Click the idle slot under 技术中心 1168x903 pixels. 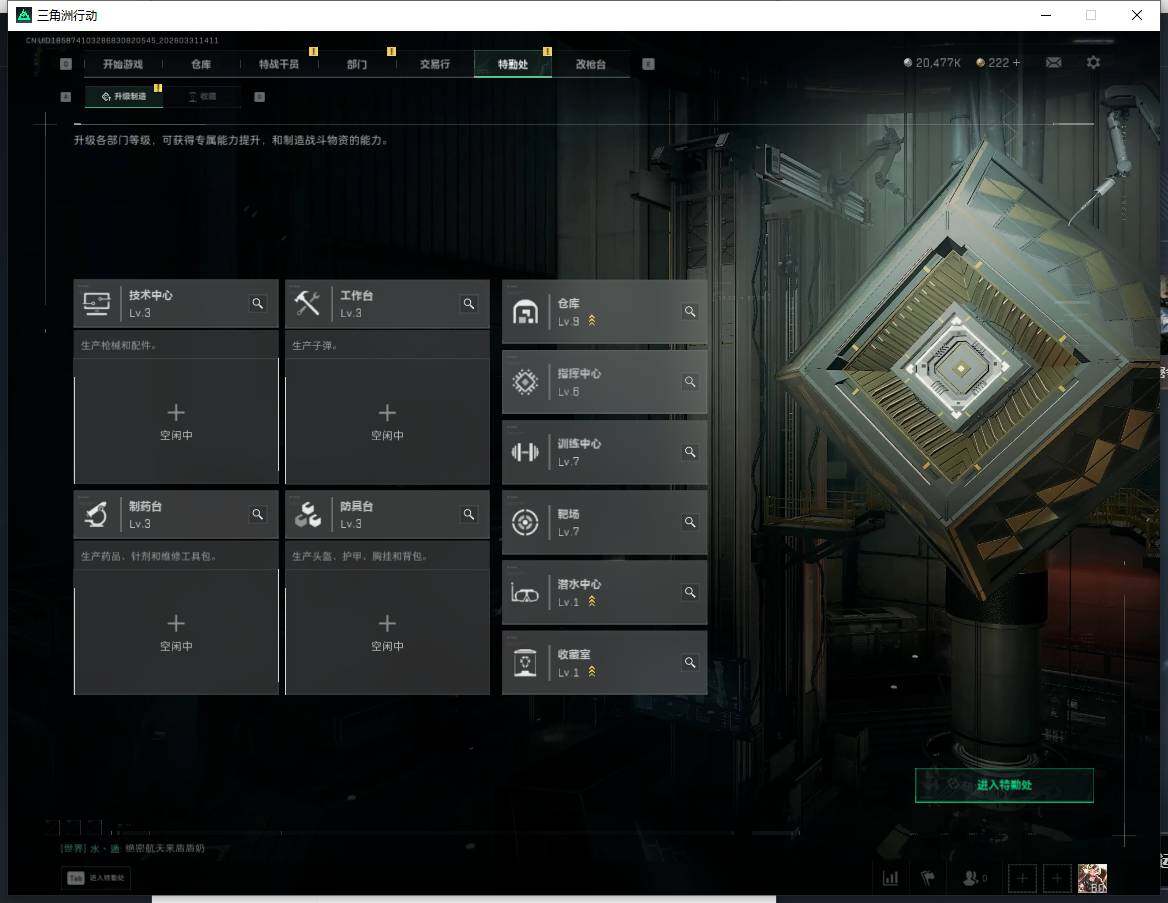click(176, 420)
